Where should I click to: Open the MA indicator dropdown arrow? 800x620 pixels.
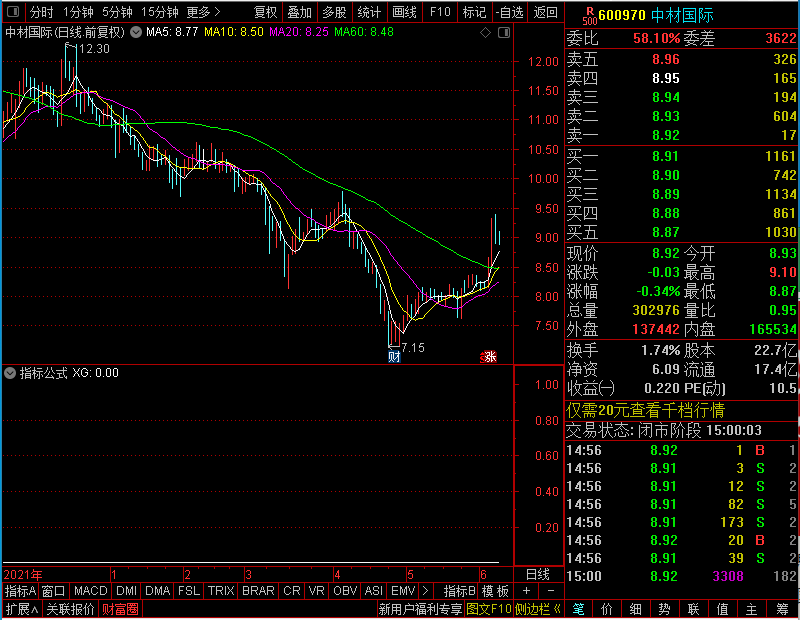coord(136,32)
